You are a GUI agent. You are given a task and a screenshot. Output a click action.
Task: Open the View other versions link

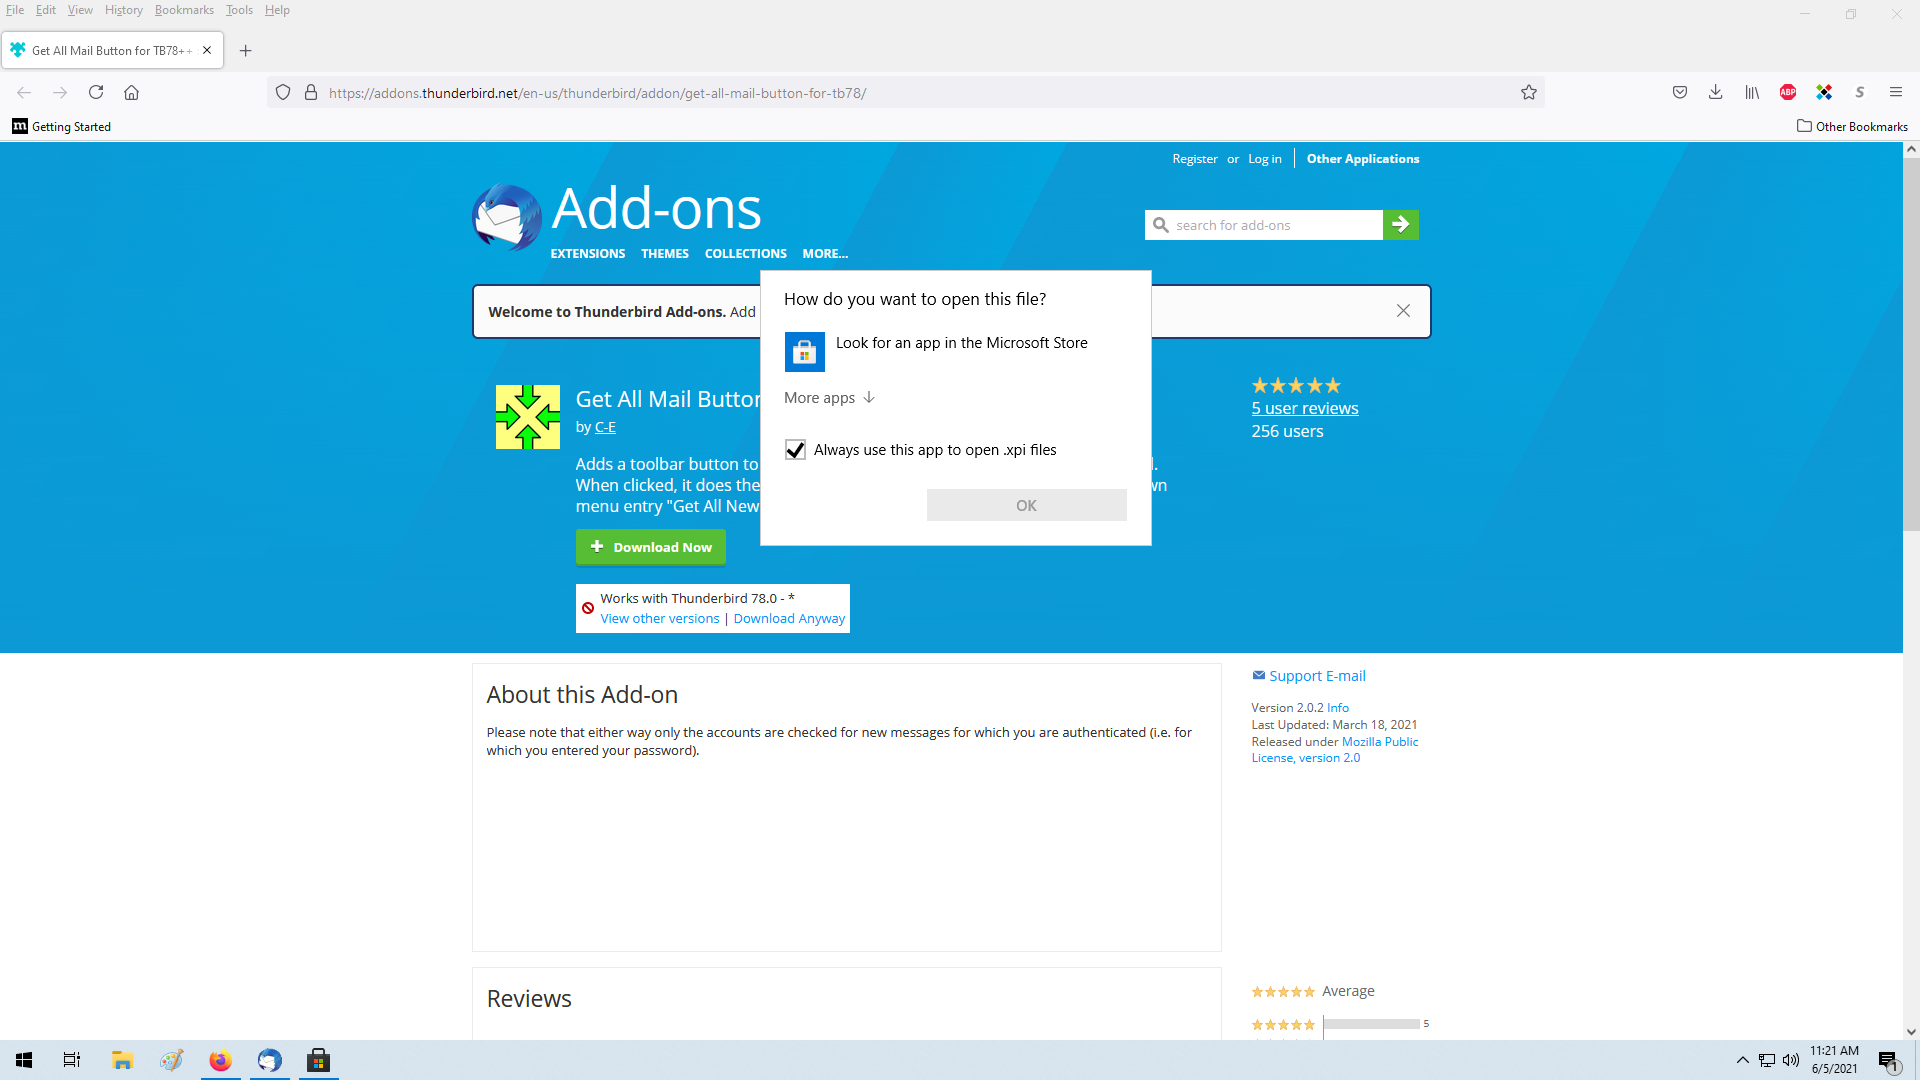pyautogui.click(x=660, y=618)
